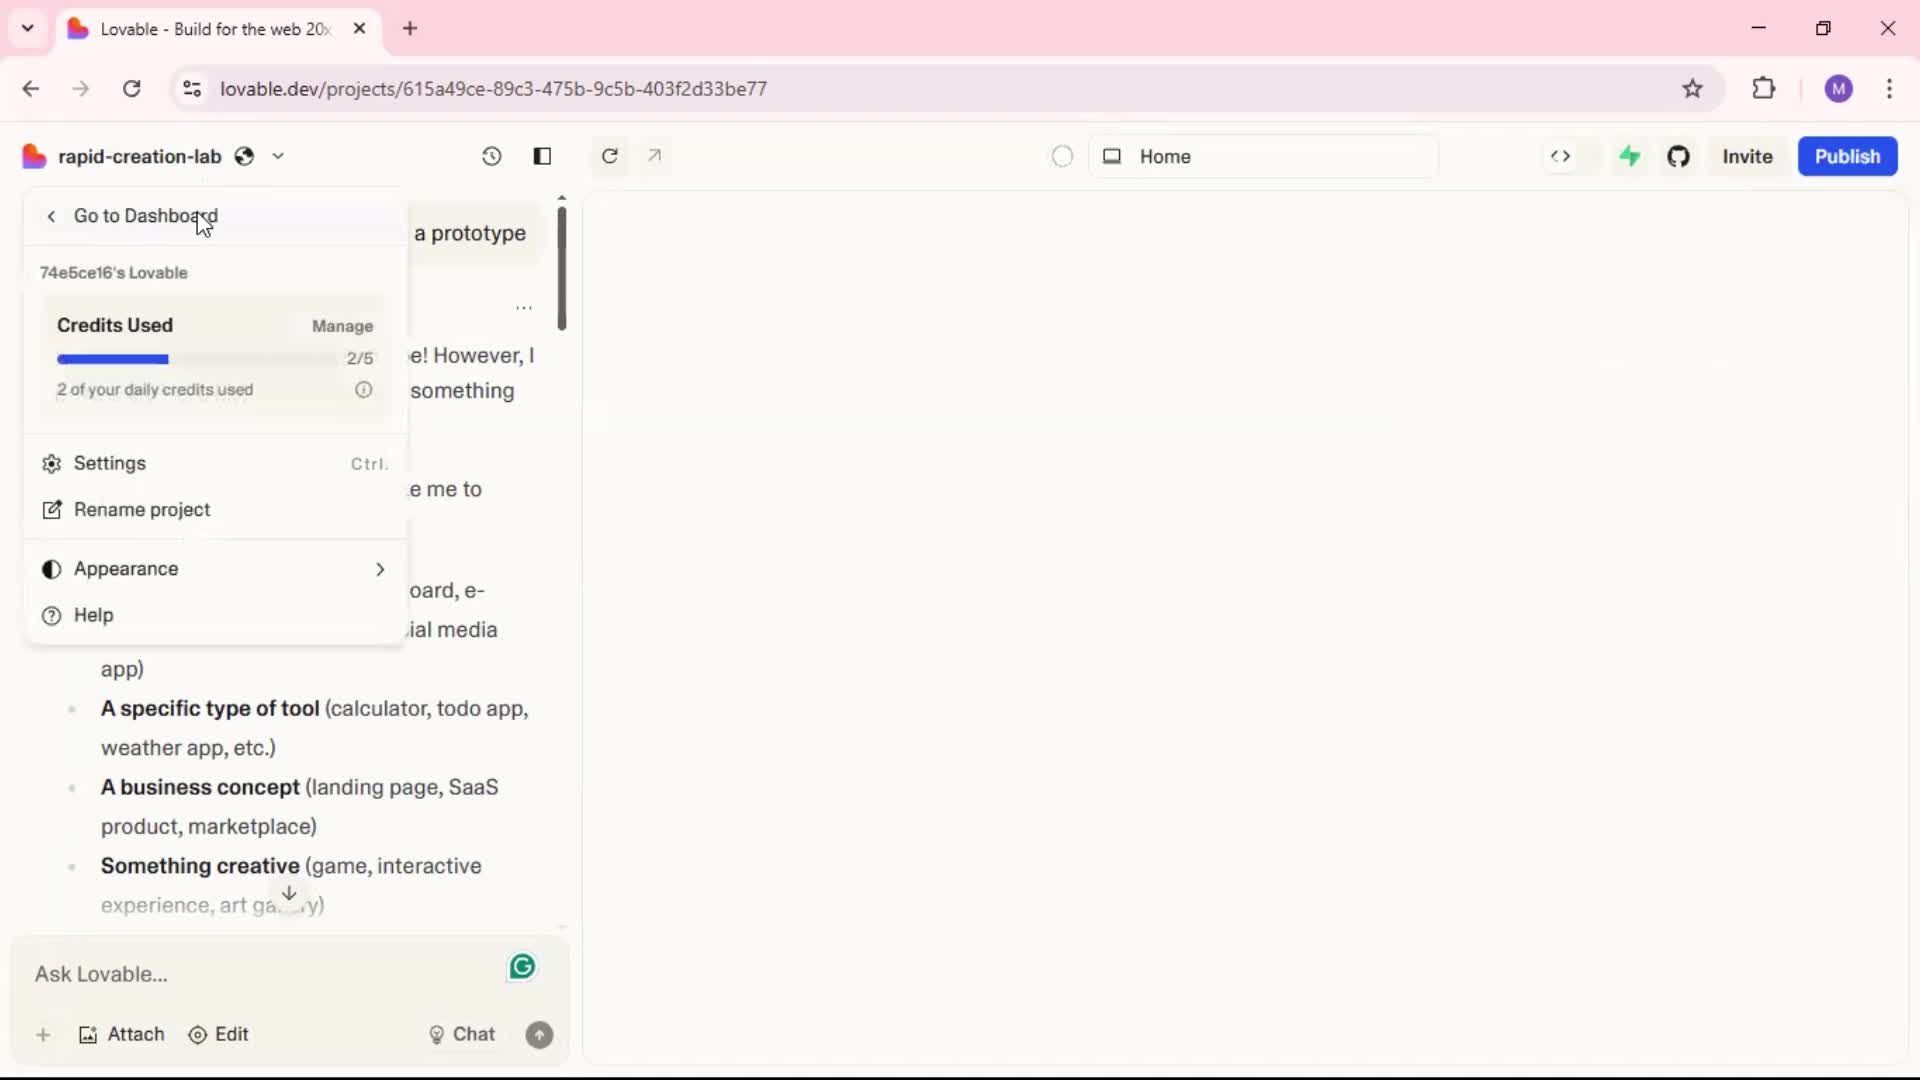Toggle the sidebar panel icon
This screenshot has width=1920, height=1080.
pos(542,156)
